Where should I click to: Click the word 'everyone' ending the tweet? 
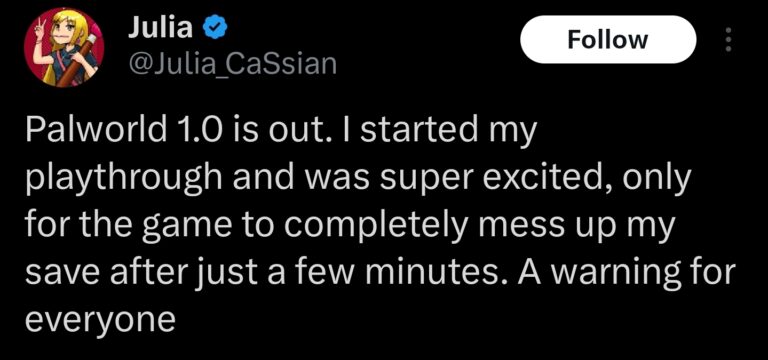(x=99, y=319)
